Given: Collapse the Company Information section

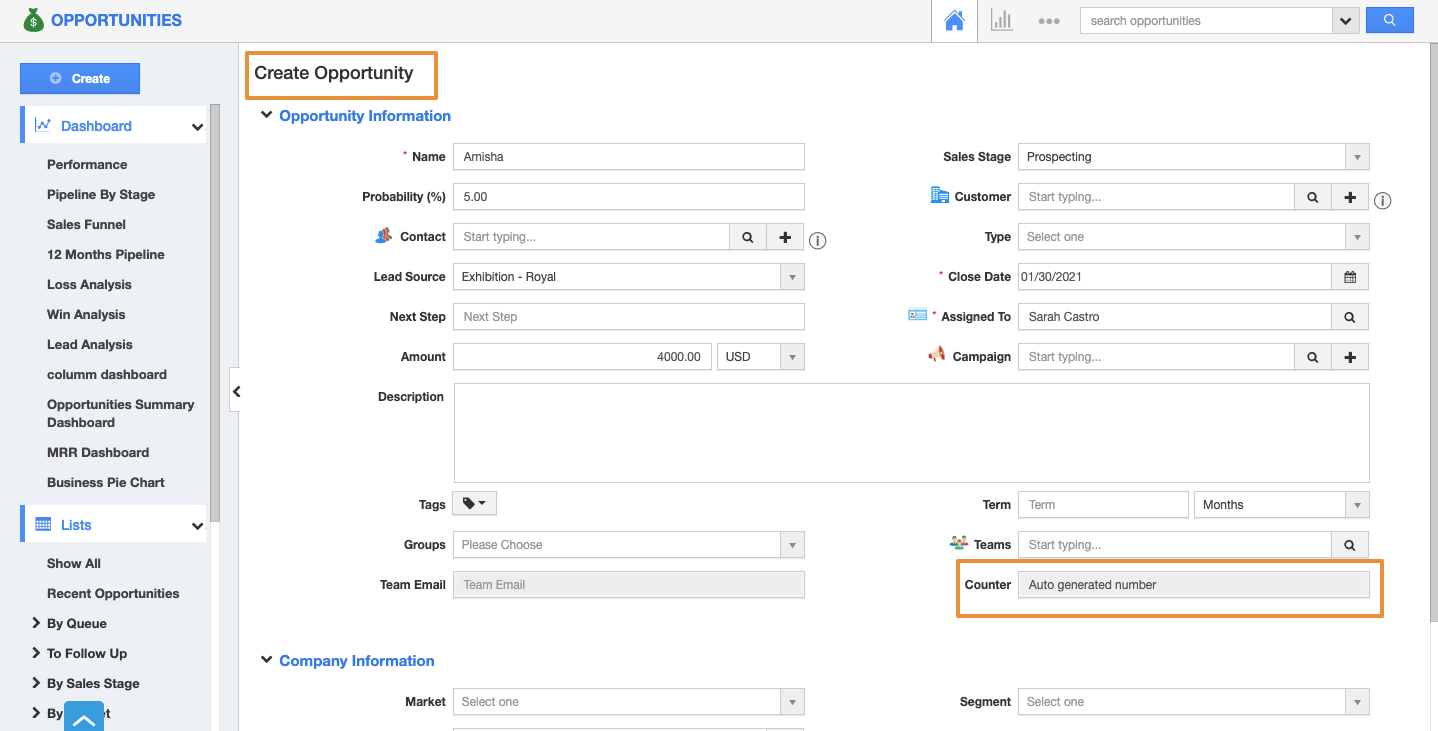Looking at the screenshot, I should pos(266,660).
